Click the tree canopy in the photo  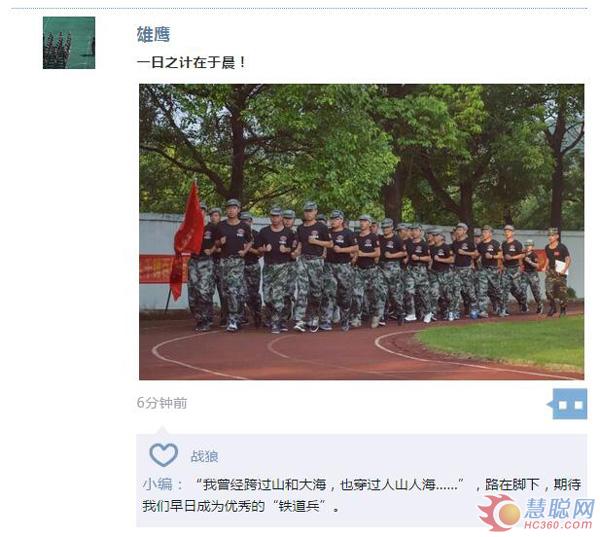(x=362, y=149)
